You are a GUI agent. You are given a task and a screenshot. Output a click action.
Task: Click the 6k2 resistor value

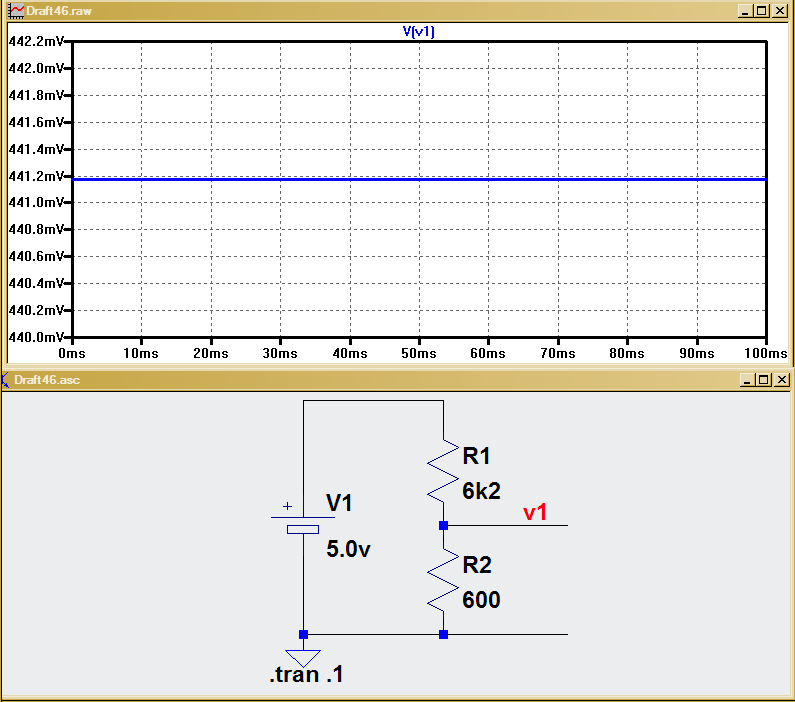tap(481, 491)
